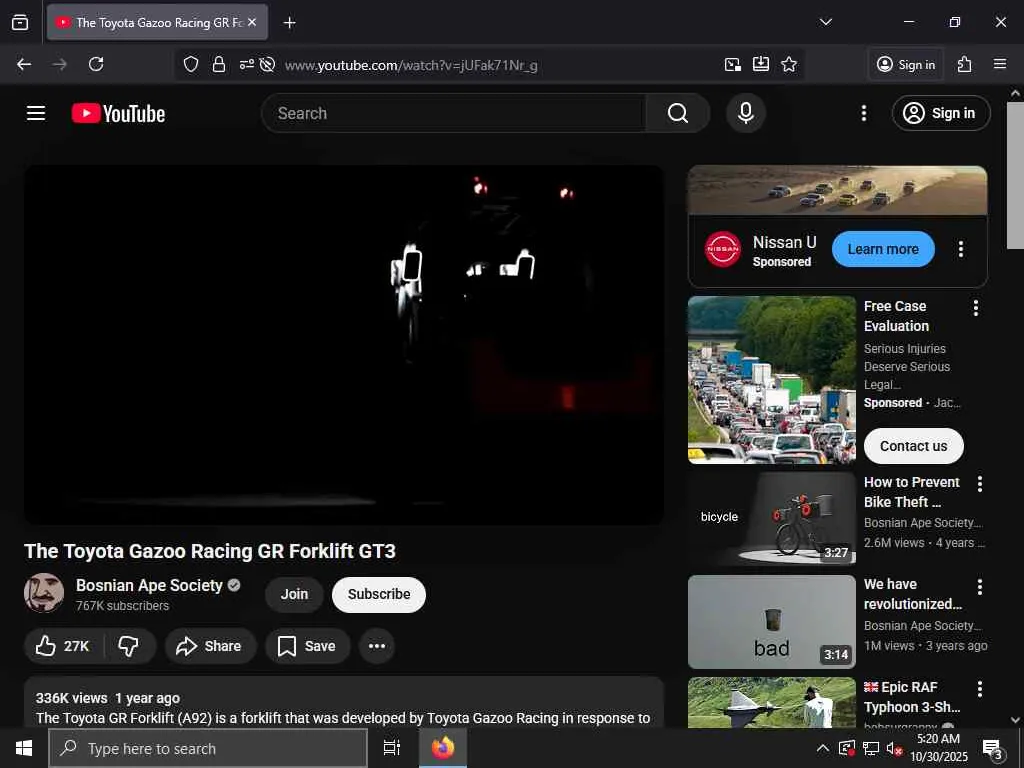Open options for Epic RAF Typhoon video
Screen dimensions: 1024x768
tap(980, 689)
